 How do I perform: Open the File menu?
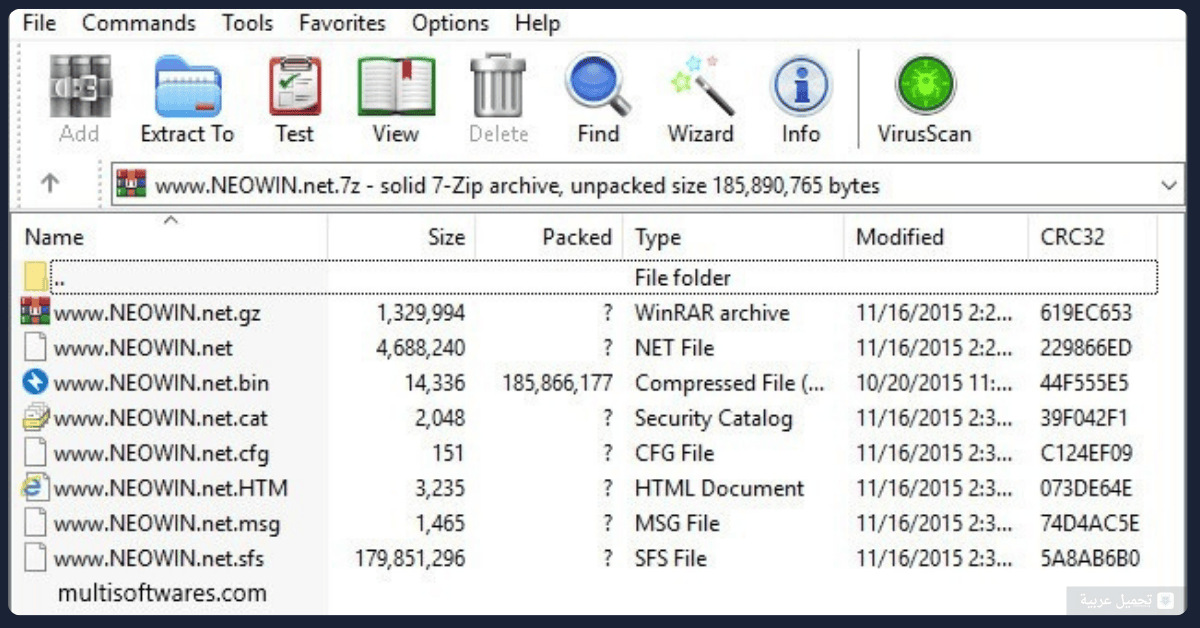[39, 23]
